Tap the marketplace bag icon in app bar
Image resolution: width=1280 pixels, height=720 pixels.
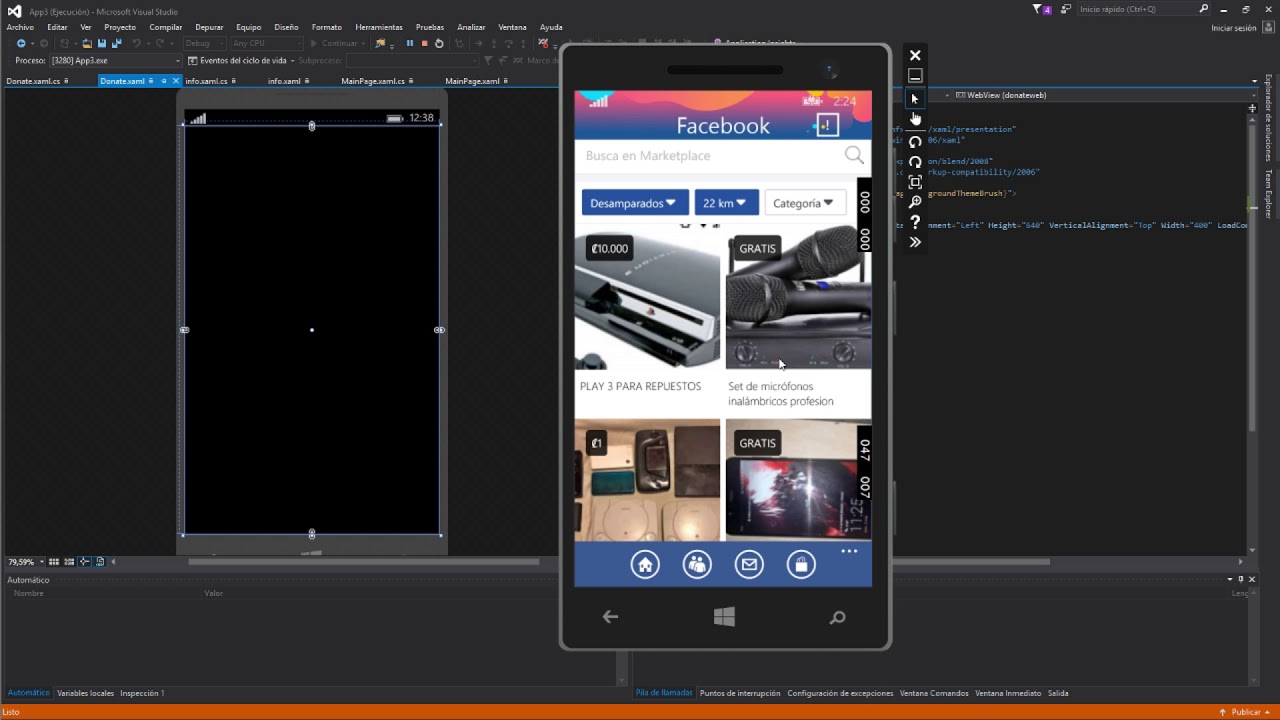pyautogui.click(x=801, y=565)
